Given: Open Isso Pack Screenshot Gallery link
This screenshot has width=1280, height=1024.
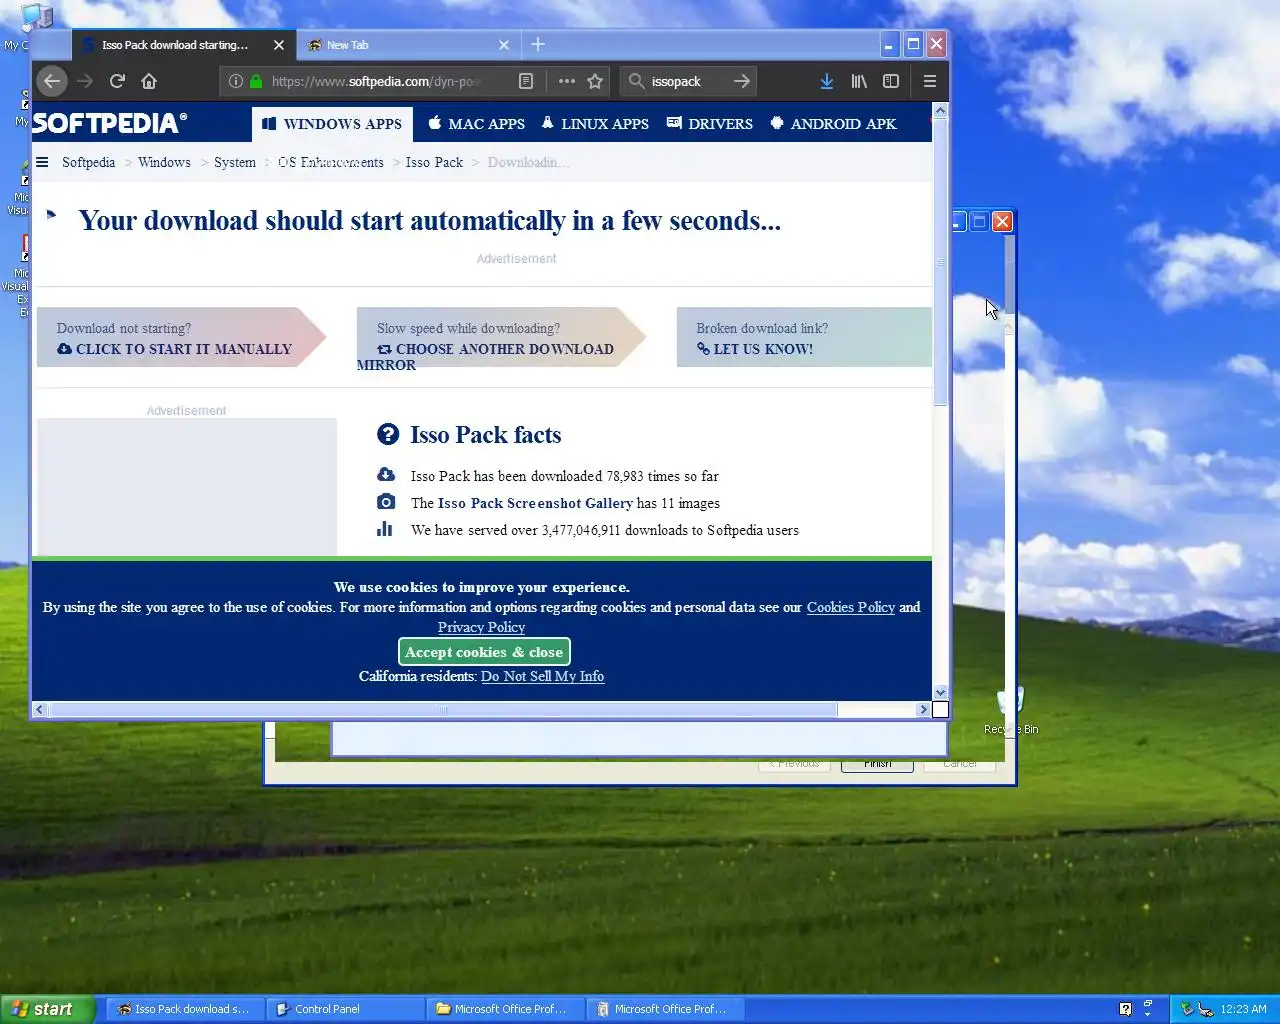Looking at the screenshot, I should pos(535,503).
